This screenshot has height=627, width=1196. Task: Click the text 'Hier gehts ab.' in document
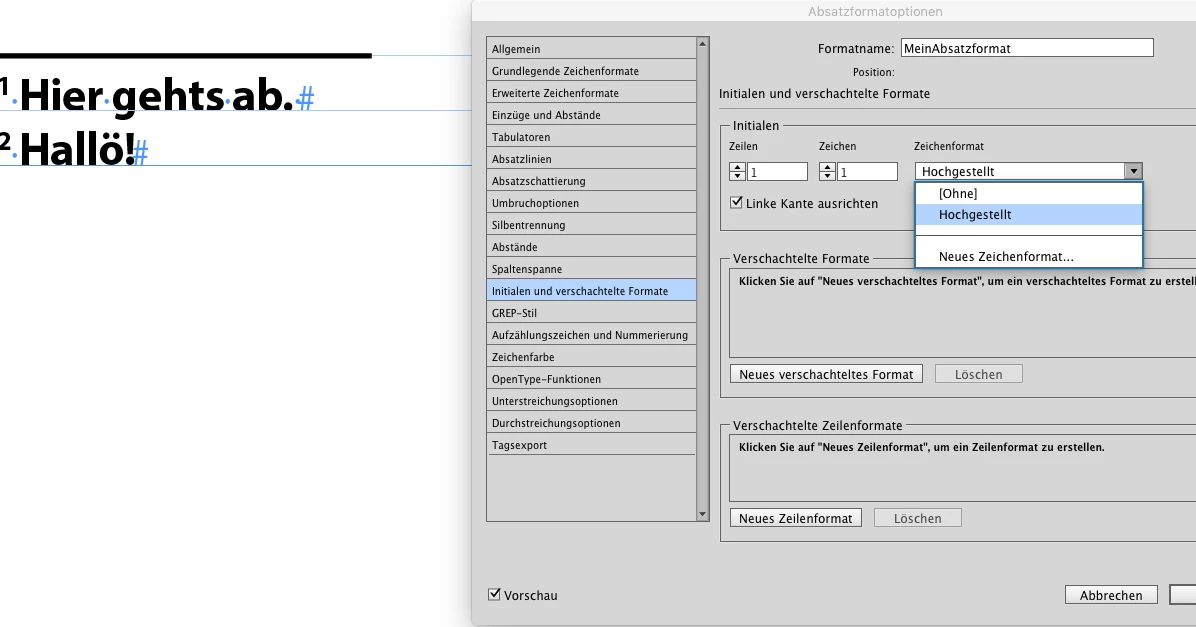pyautogui.click(x=156, y=97)
